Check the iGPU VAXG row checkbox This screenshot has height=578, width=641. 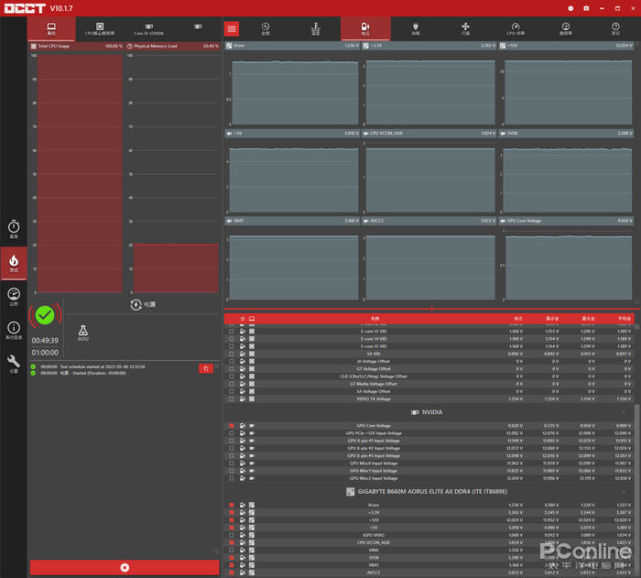[232, 535]
